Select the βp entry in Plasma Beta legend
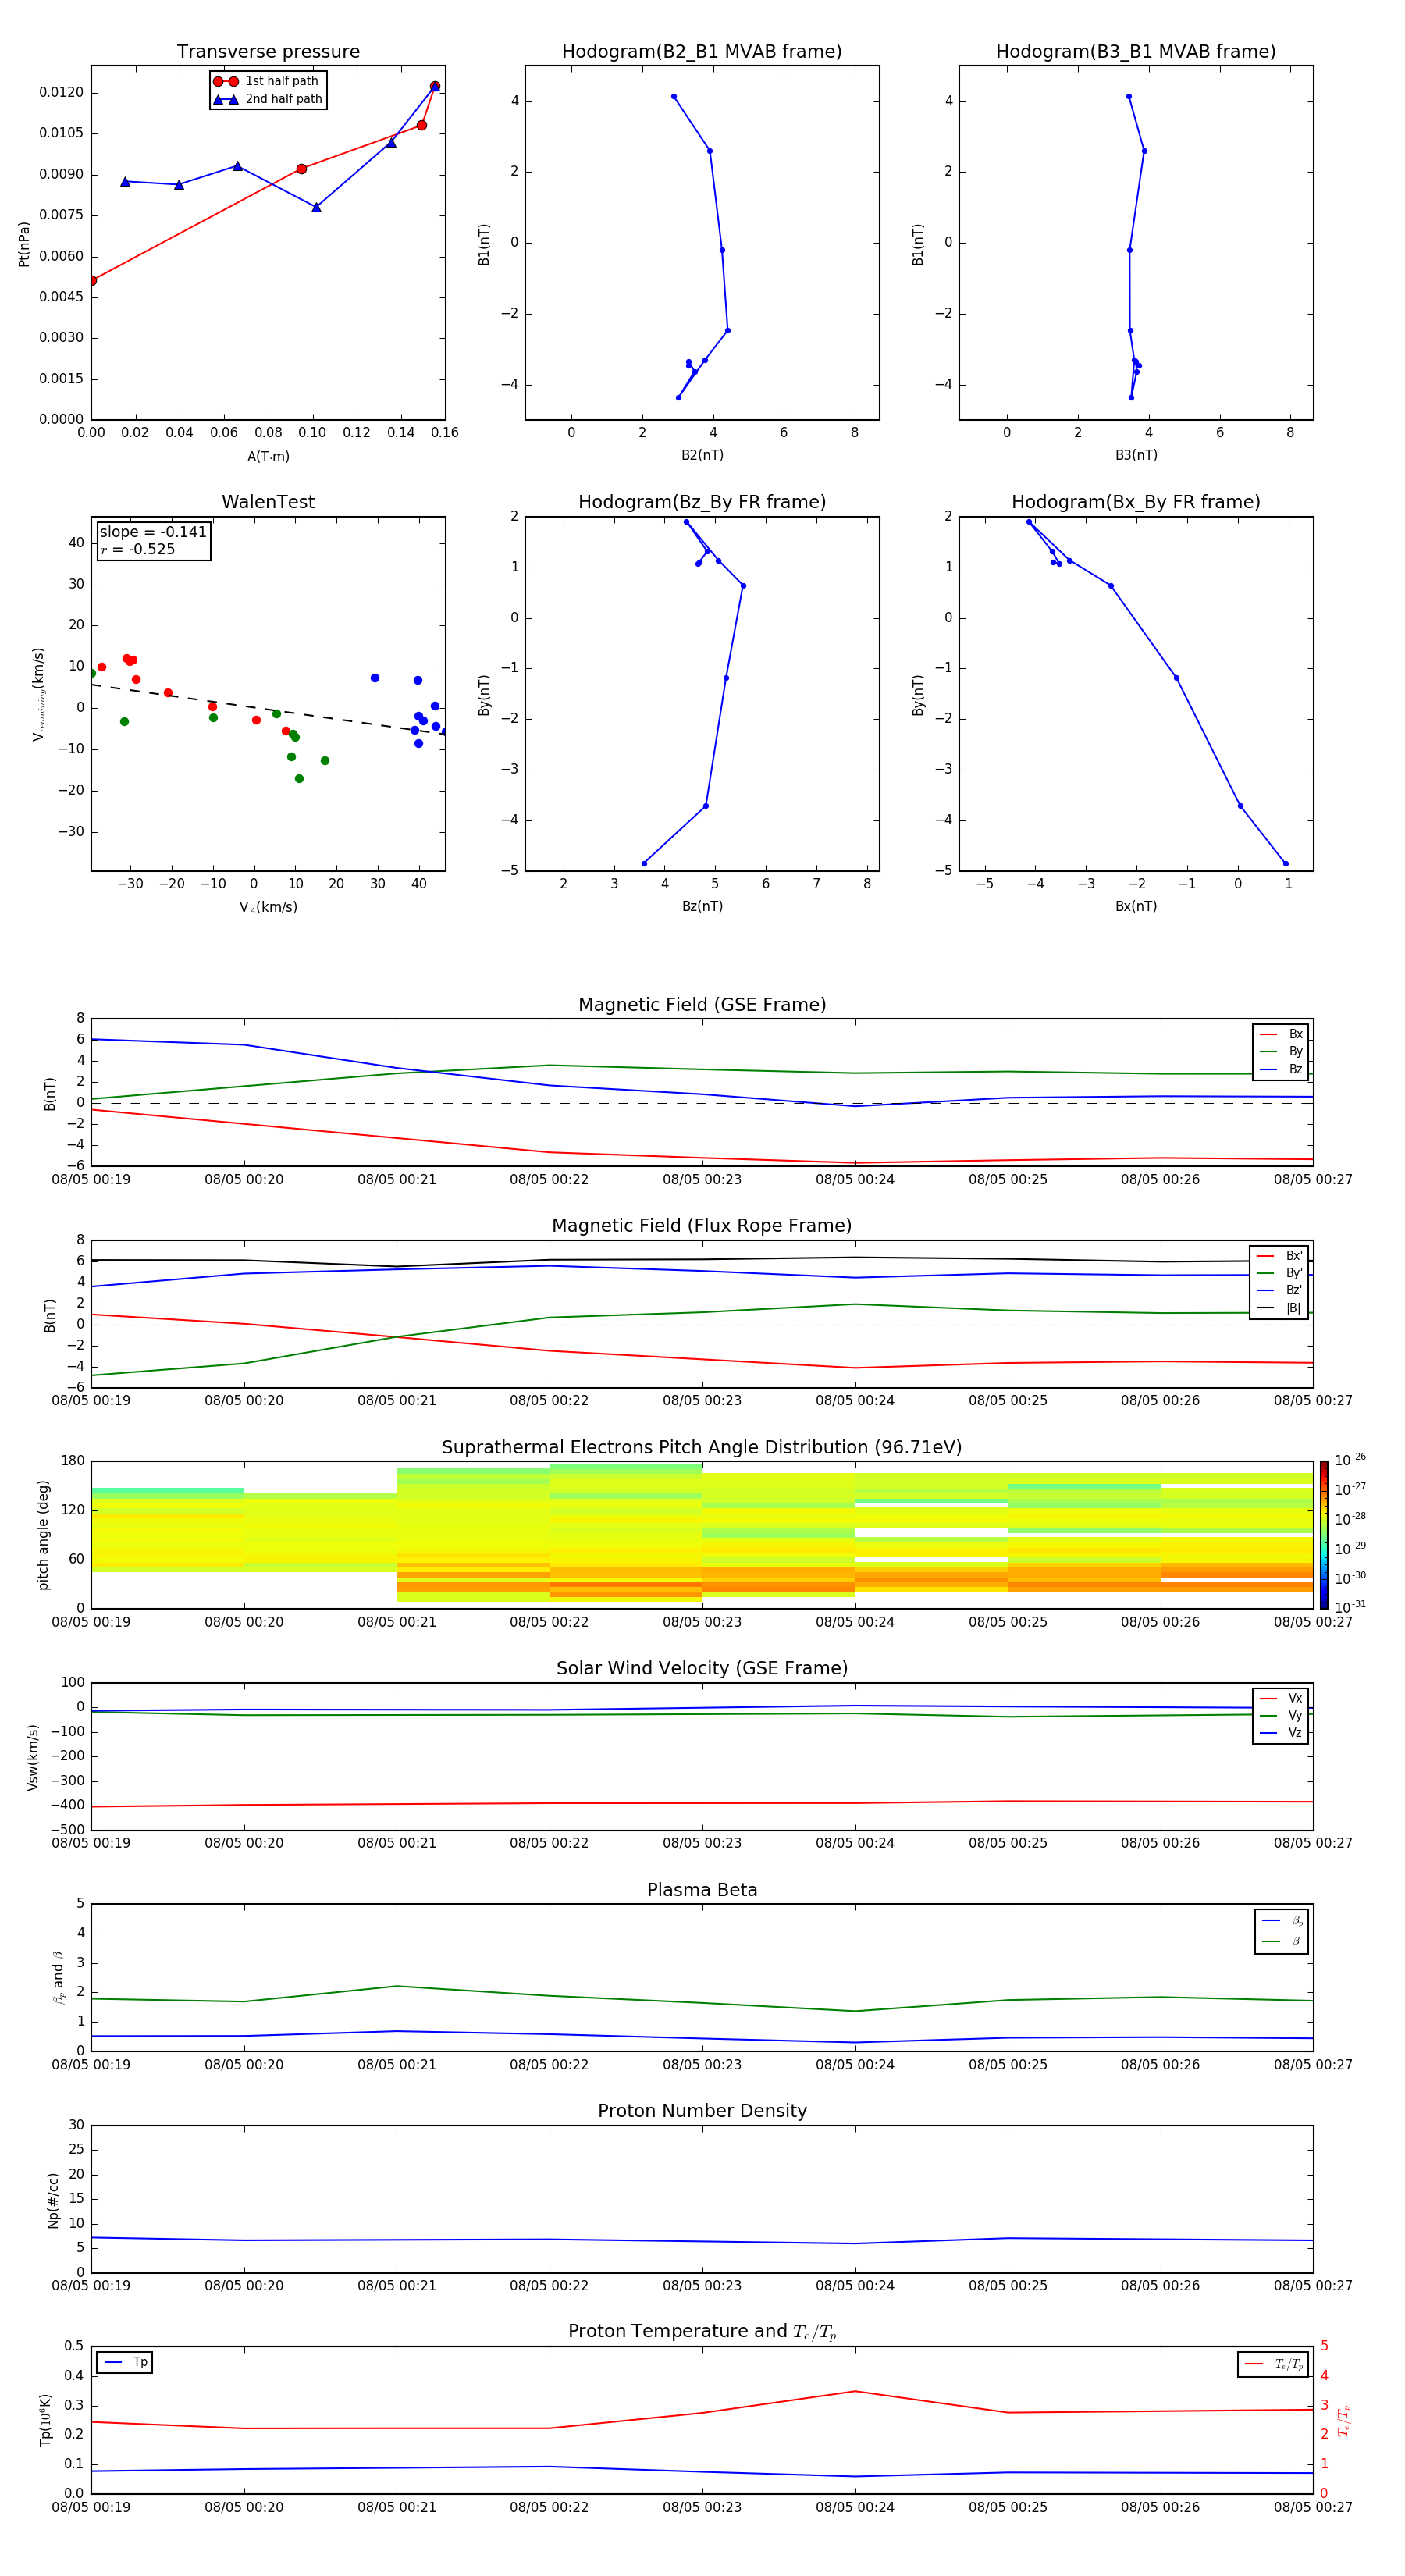Image resolution: width=1405 pixels, height=2576 pixels. 1283,1921
